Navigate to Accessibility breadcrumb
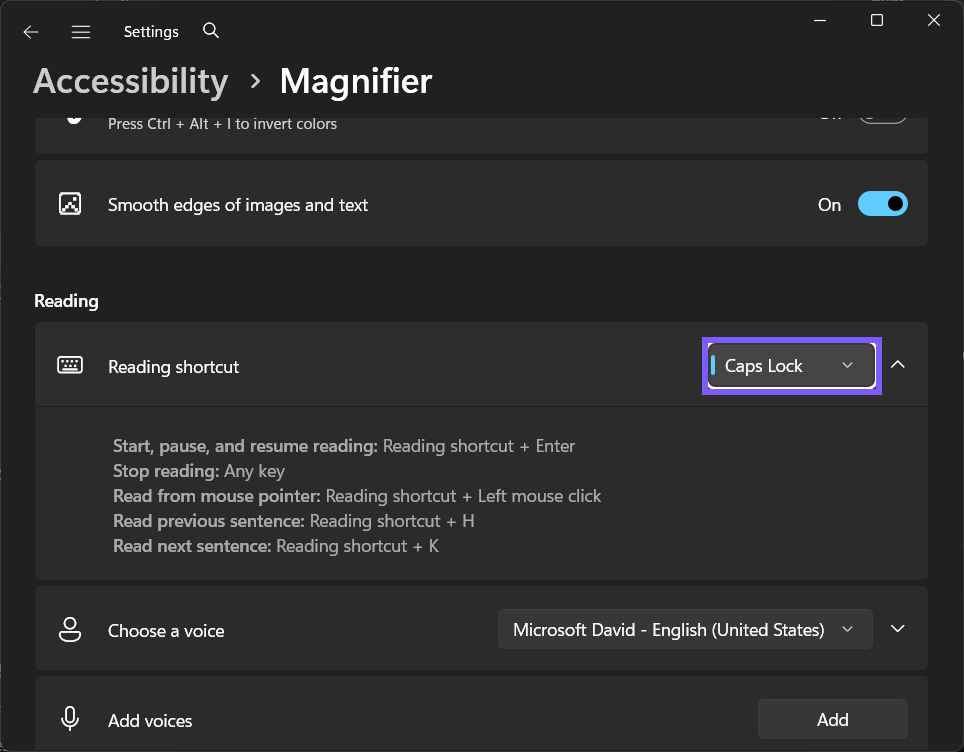Screen dimensions: 964x752 coord(130,81)
